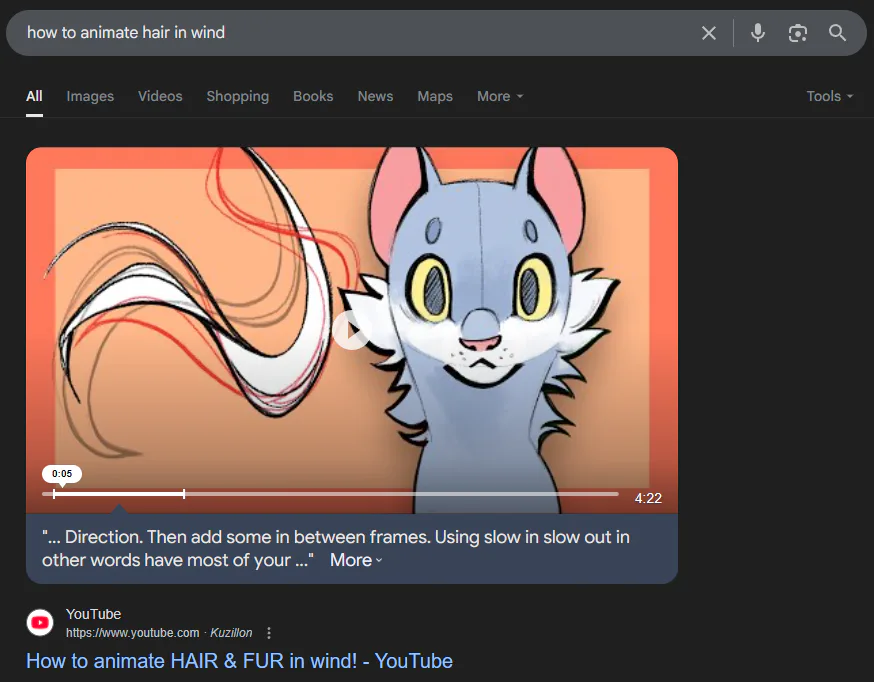
Task: Switch to the Images tab
Action: (x=90, y=96)
